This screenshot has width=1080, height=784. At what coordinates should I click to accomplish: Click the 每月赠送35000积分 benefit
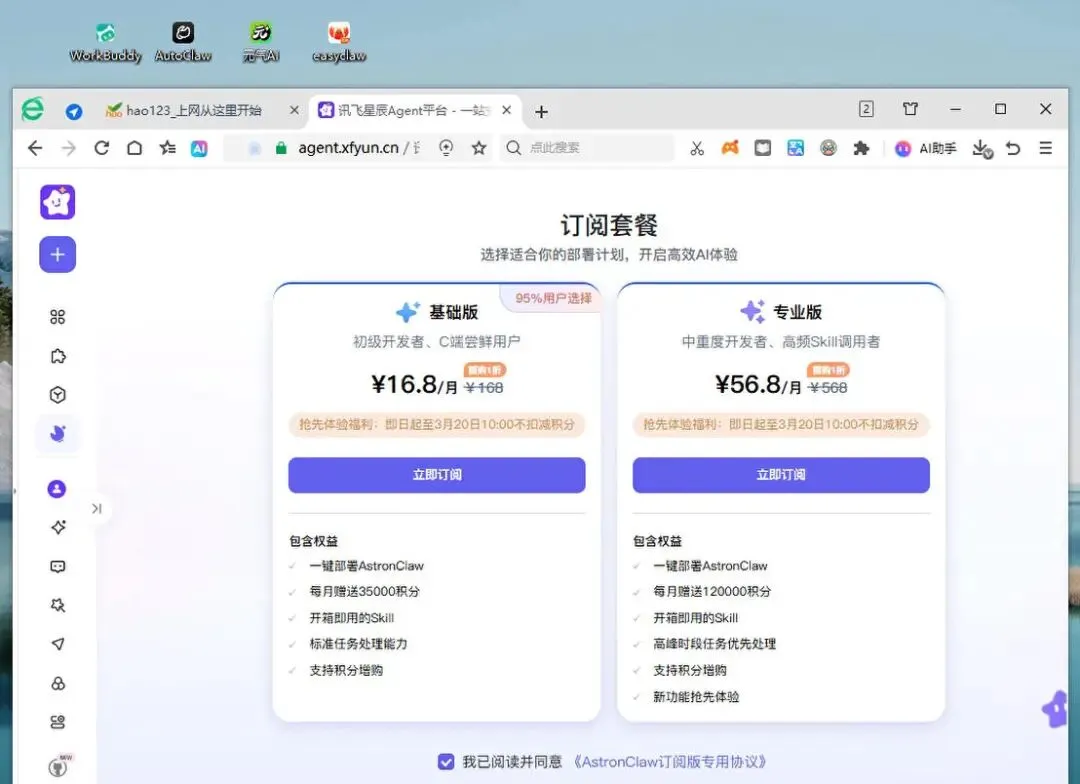[x=364, y=591]
